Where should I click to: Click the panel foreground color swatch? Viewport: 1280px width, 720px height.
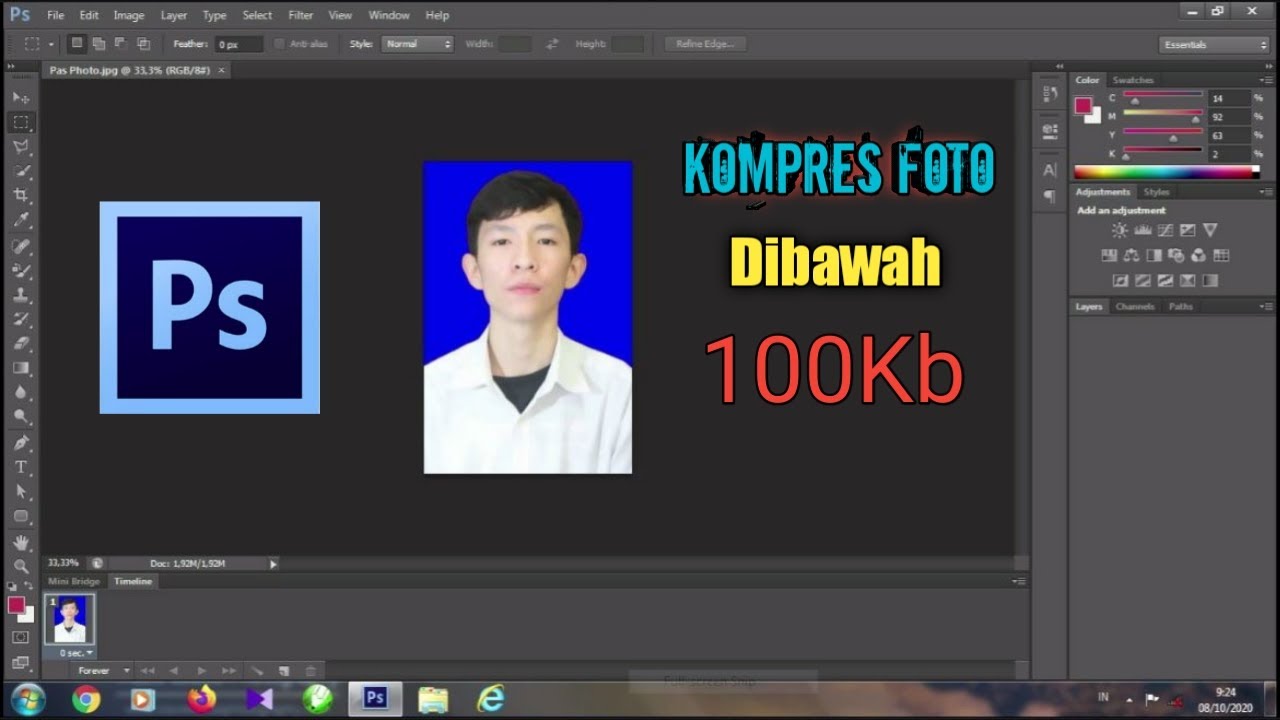pos(1083,105)
